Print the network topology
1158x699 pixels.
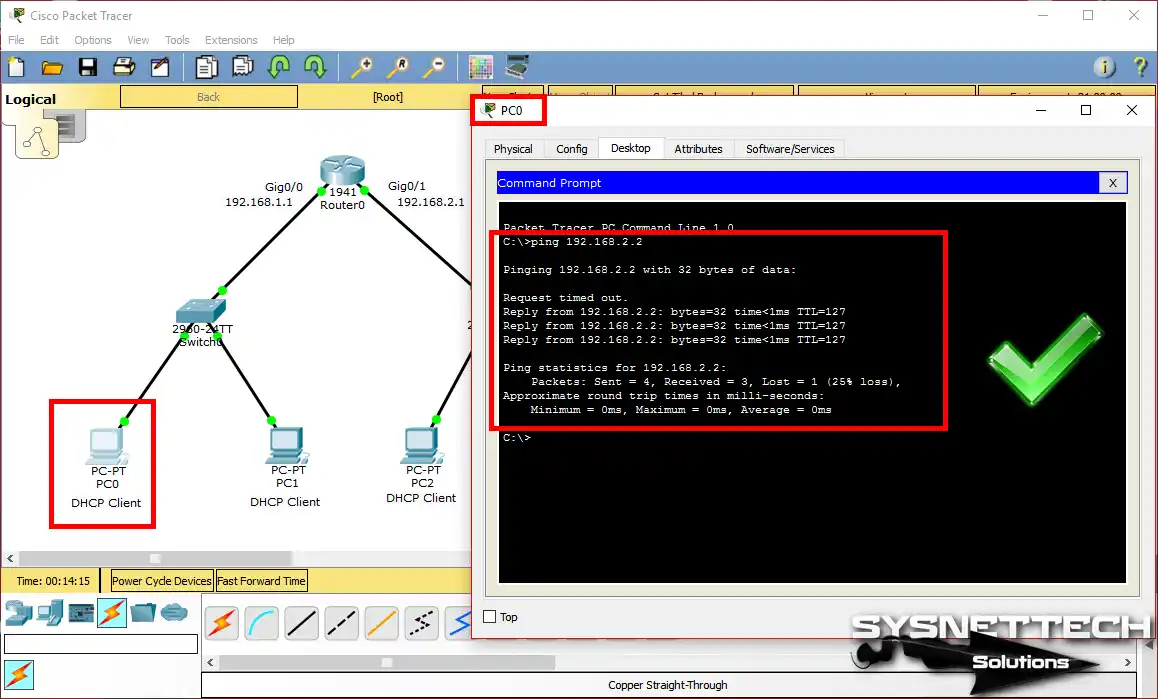pos(124,66)
